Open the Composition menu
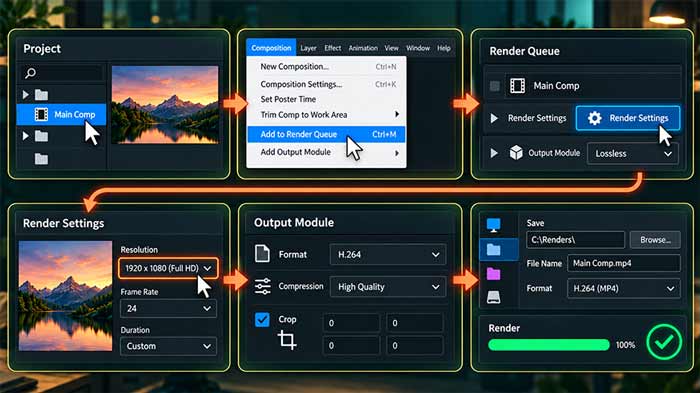Image resolution: width=700 pixels, height=393 pixels. (x=271, y=48)
